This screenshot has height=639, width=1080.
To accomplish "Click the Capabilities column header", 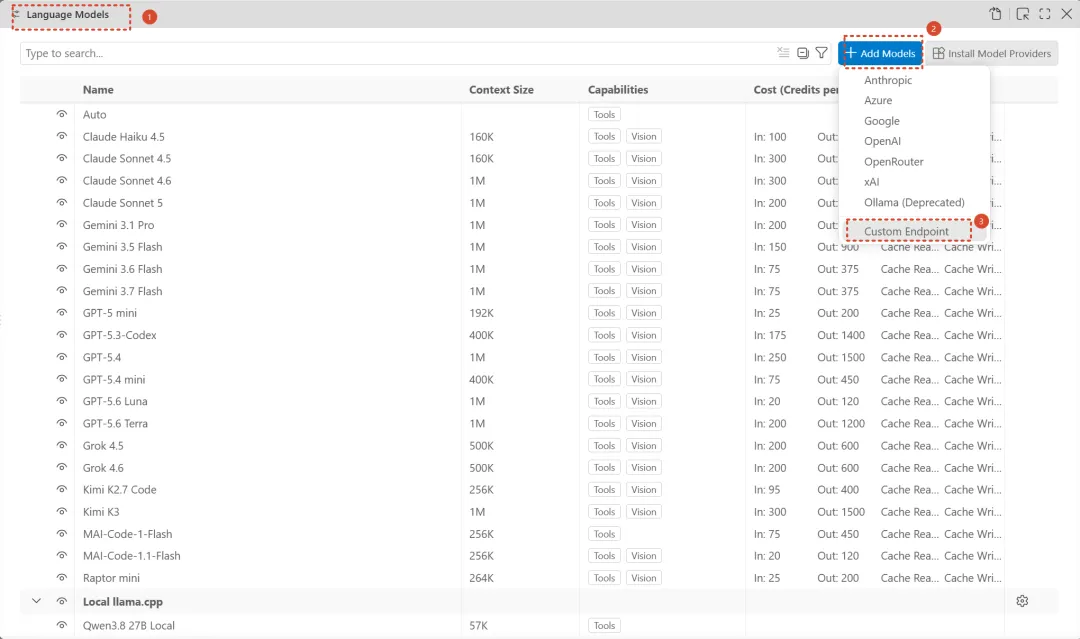I will [618, 90].
